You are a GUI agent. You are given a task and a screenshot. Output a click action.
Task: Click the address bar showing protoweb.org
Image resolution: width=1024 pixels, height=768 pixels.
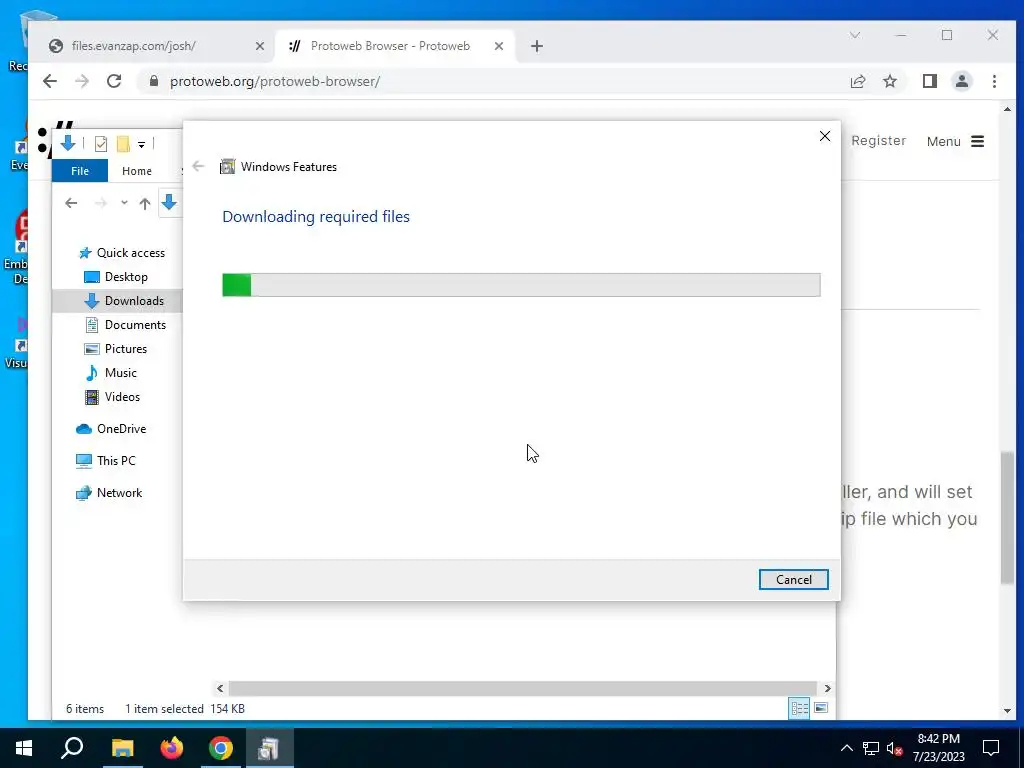pyautogui.click(x=274, y=82)
